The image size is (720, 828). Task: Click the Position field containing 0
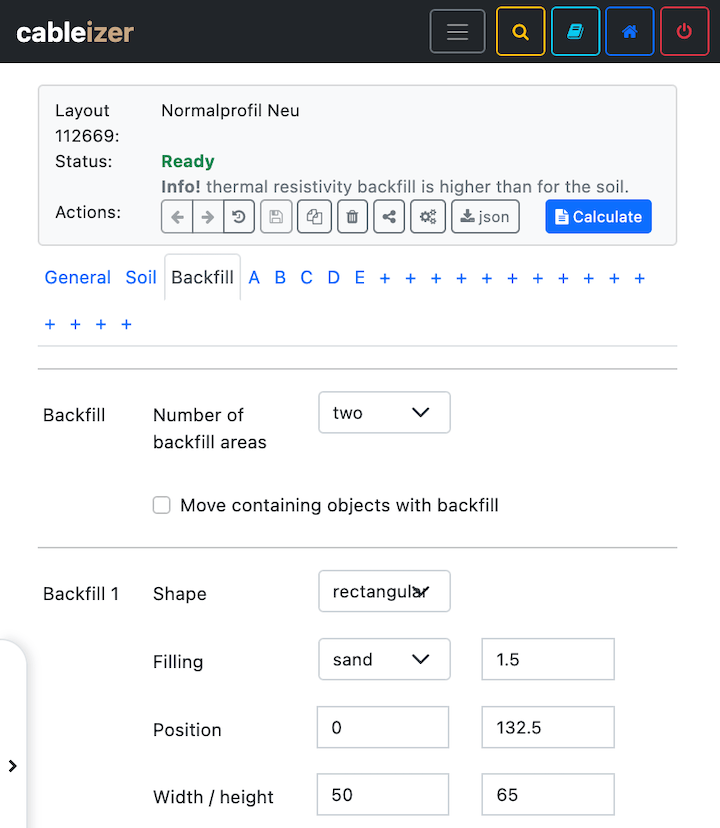click(x=383, y=727)
